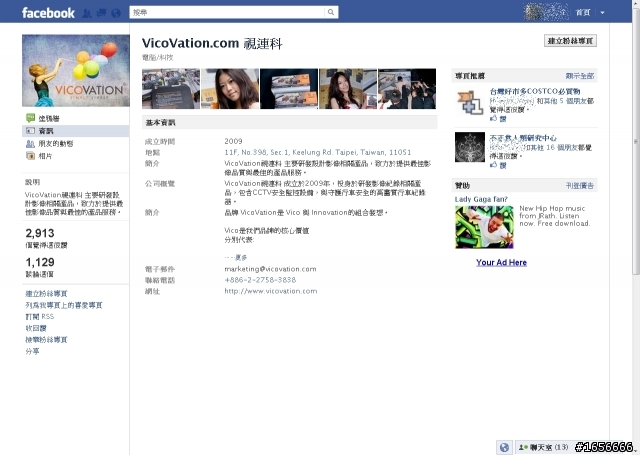This screenshot has height=455, width=640.
Task: Click the 2,913 likes count
Action: 40,233
